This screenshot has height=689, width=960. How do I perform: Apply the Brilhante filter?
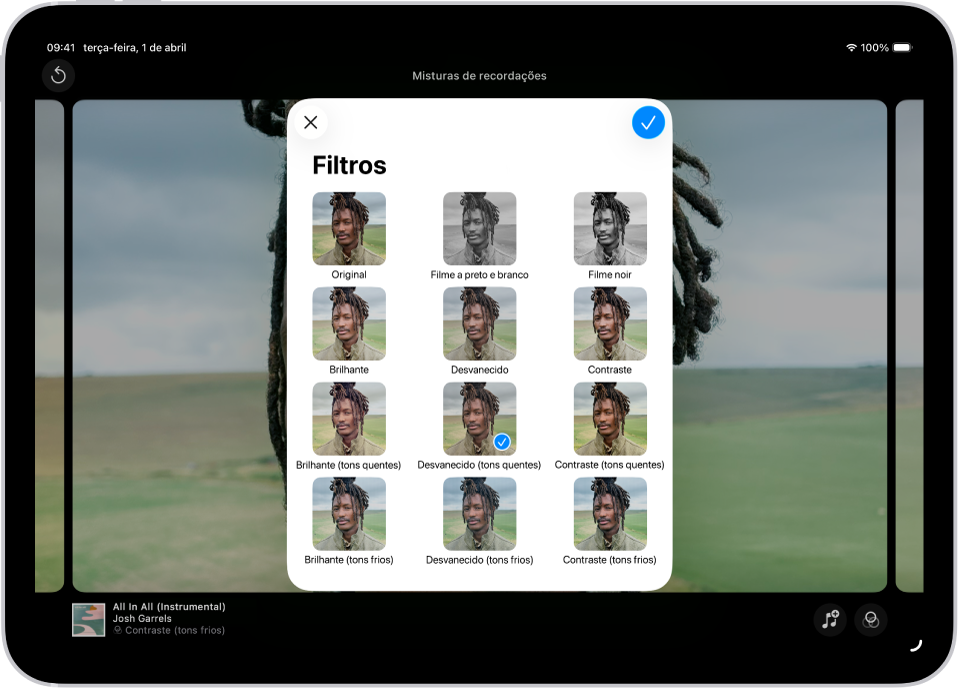tap(349, 323)
